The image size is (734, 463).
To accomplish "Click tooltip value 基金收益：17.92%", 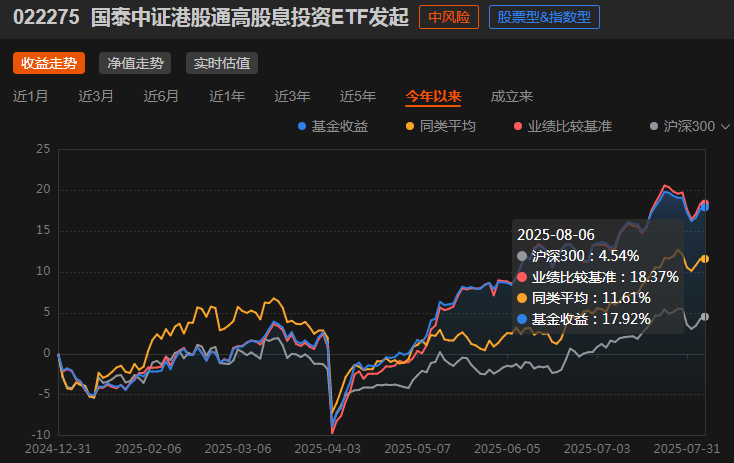I will click(x=584, y=319).
